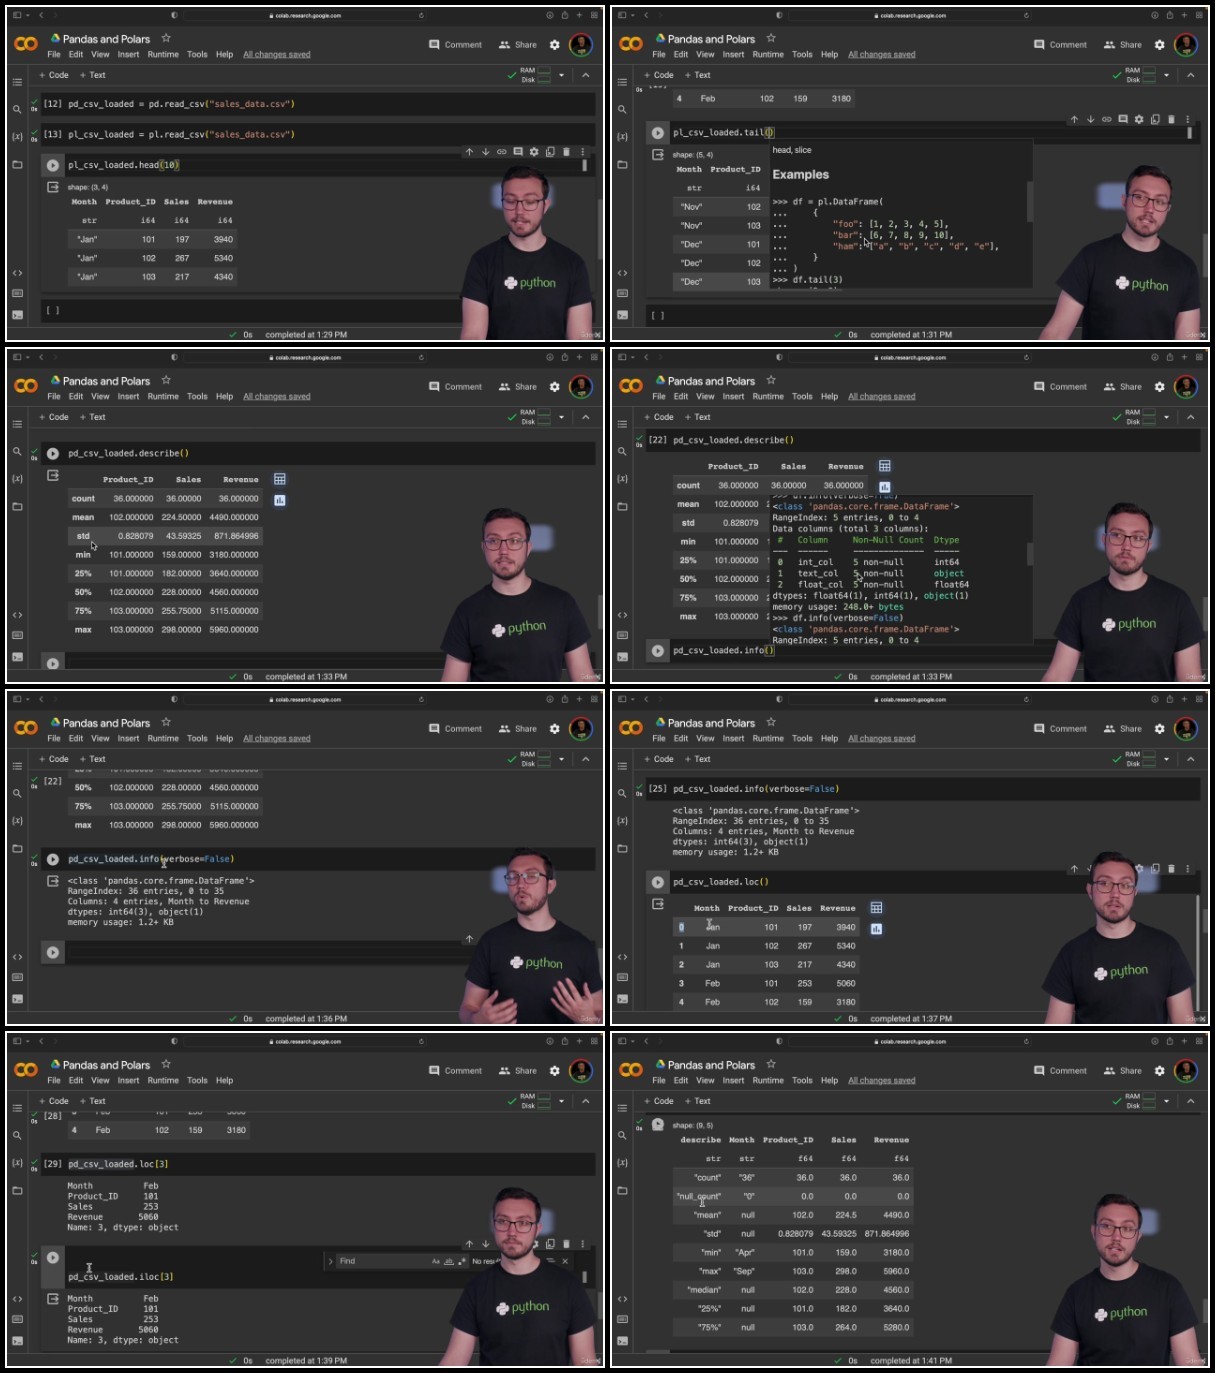Mirror the head(10) cell in a tab
1215x1373 pixels.
tap(550, 152)
